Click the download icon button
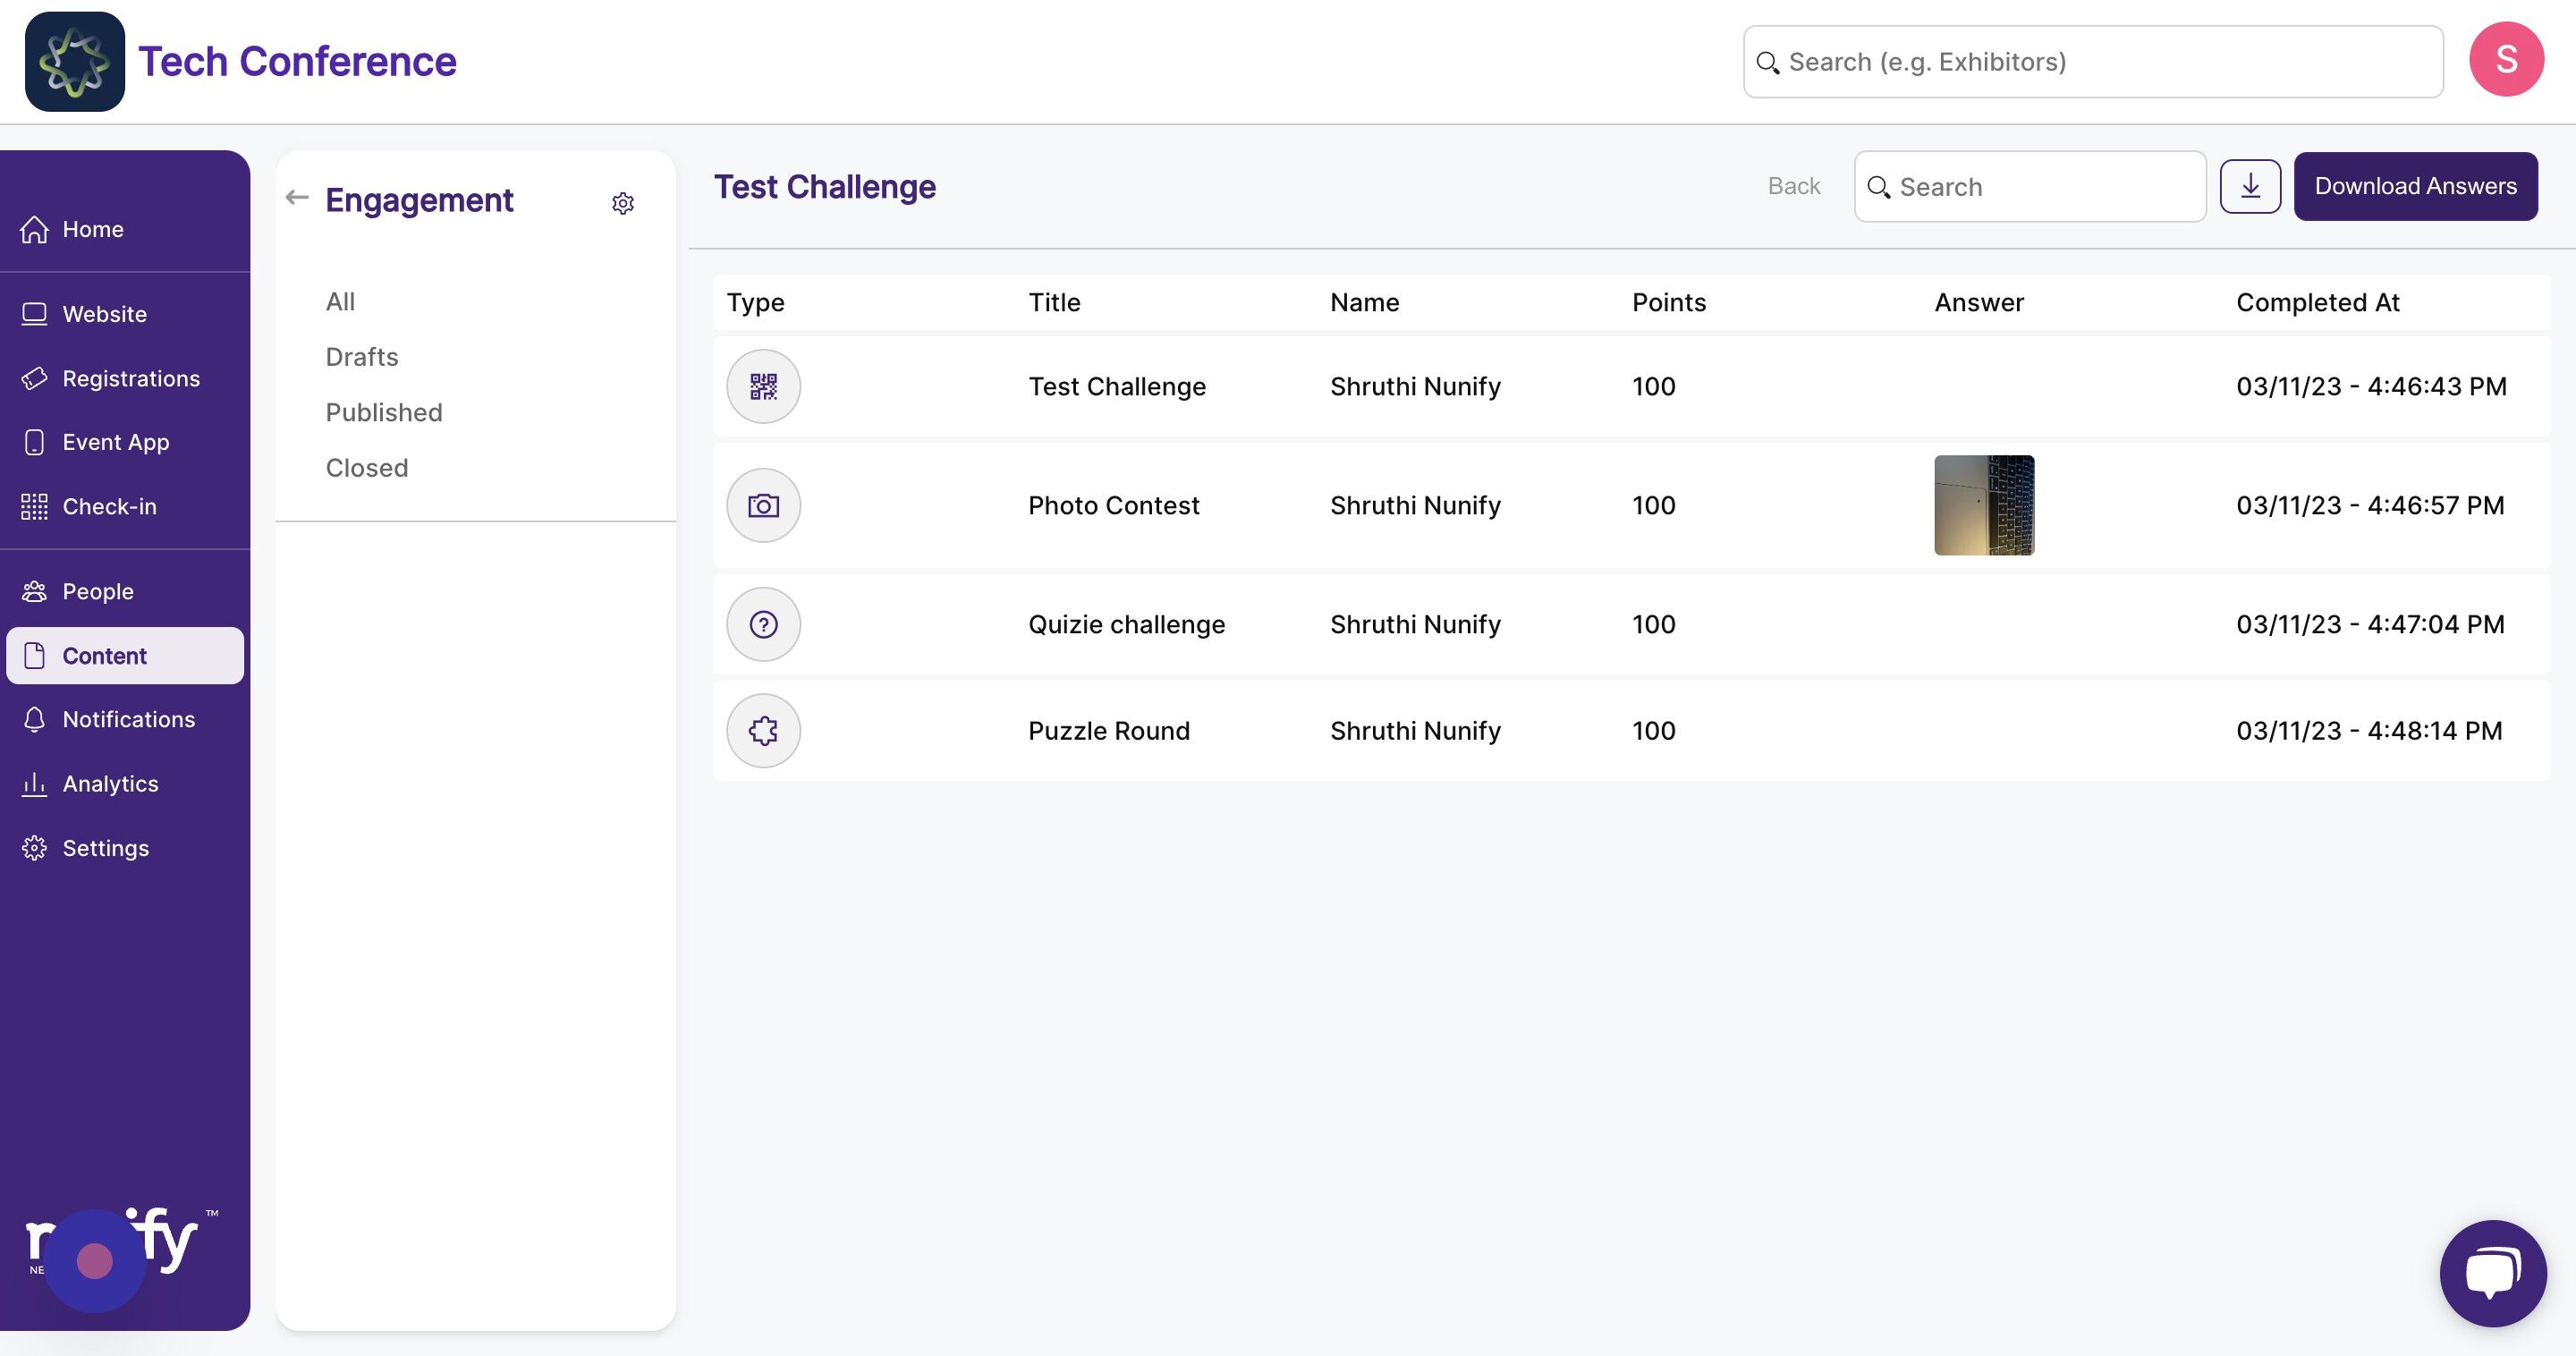Image resolution: width=2576 pixels, height=1356 pixels. pyautogui.click(x=2249, y=186)
